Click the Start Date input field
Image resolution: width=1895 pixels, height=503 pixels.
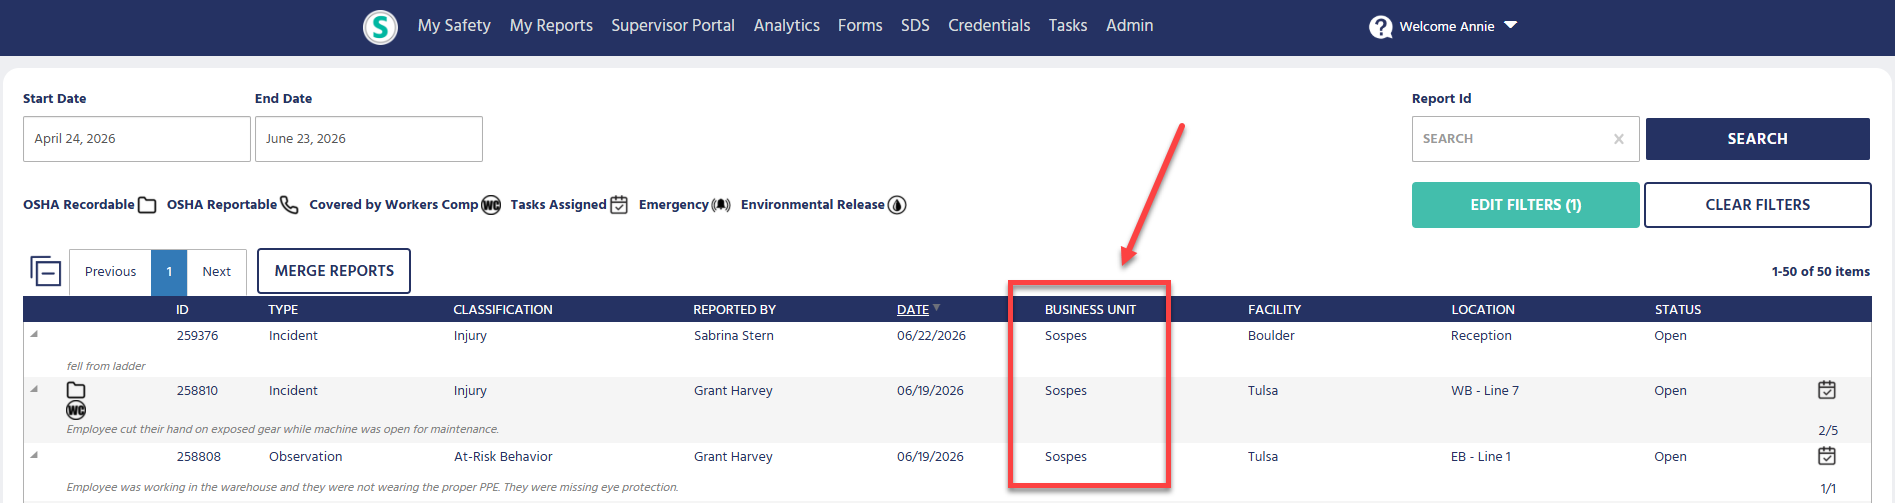pos(137,139)
